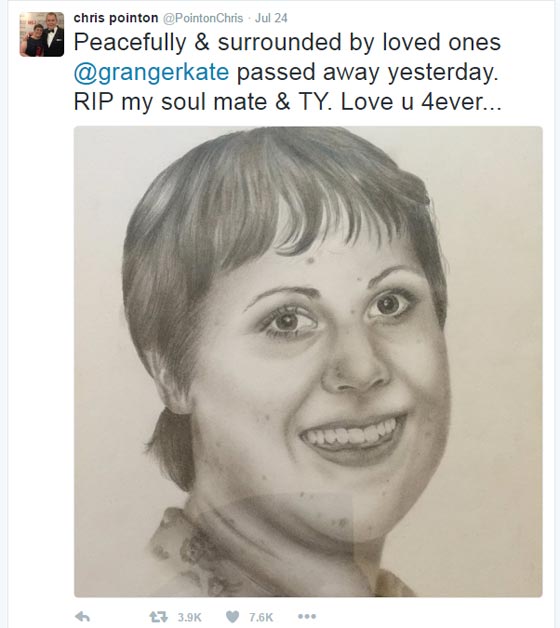Like the tweet with the heart icon
Image resolution: width=560 pixels, height=628 pixels.
[x=233, y=617]
